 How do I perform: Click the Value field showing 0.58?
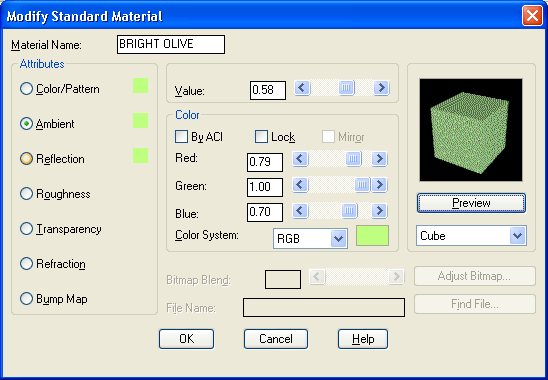[268, 91]
